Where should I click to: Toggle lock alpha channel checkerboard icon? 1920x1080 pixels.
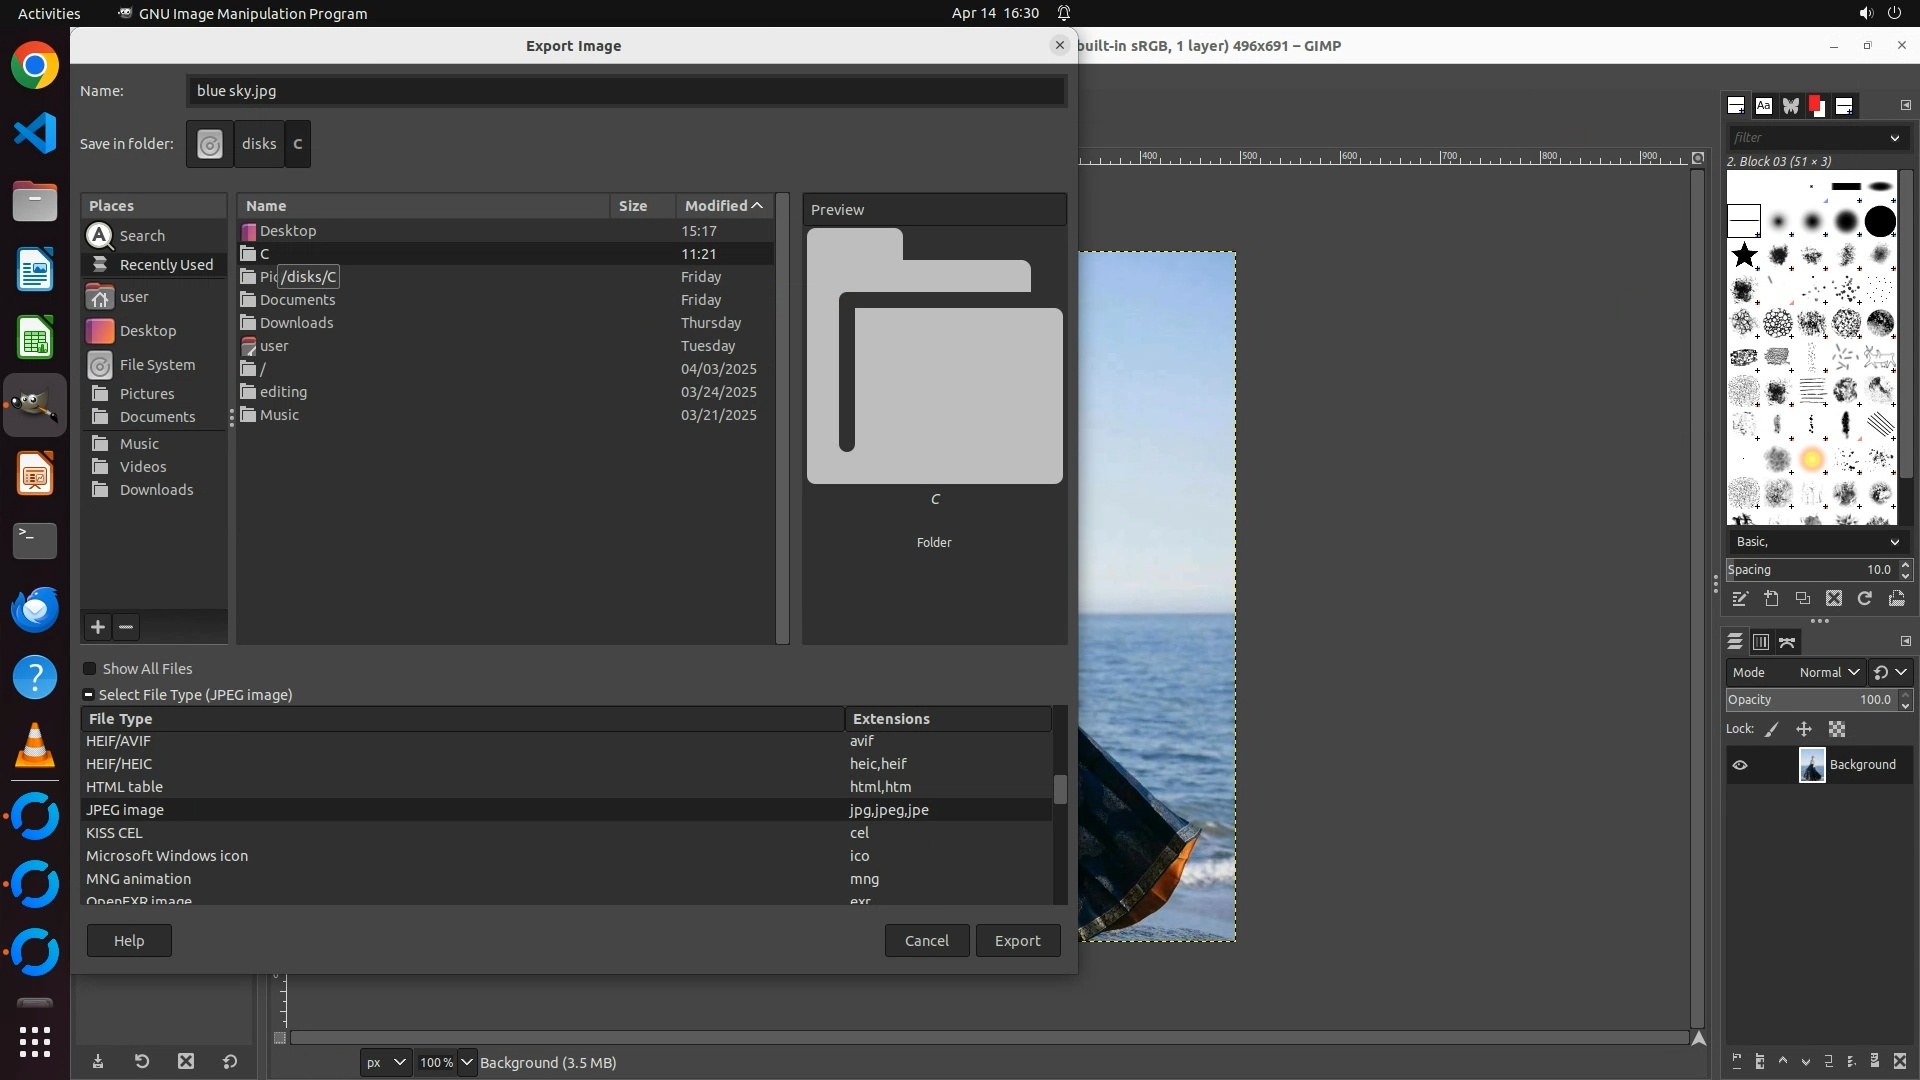coord(1837,730)
